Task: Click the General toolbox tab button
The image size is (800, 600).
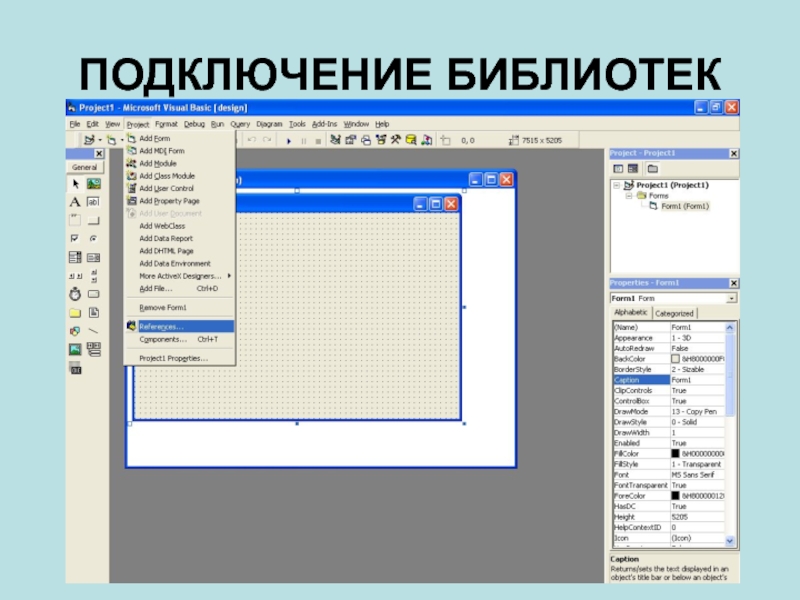Action: tap(85, 168)
